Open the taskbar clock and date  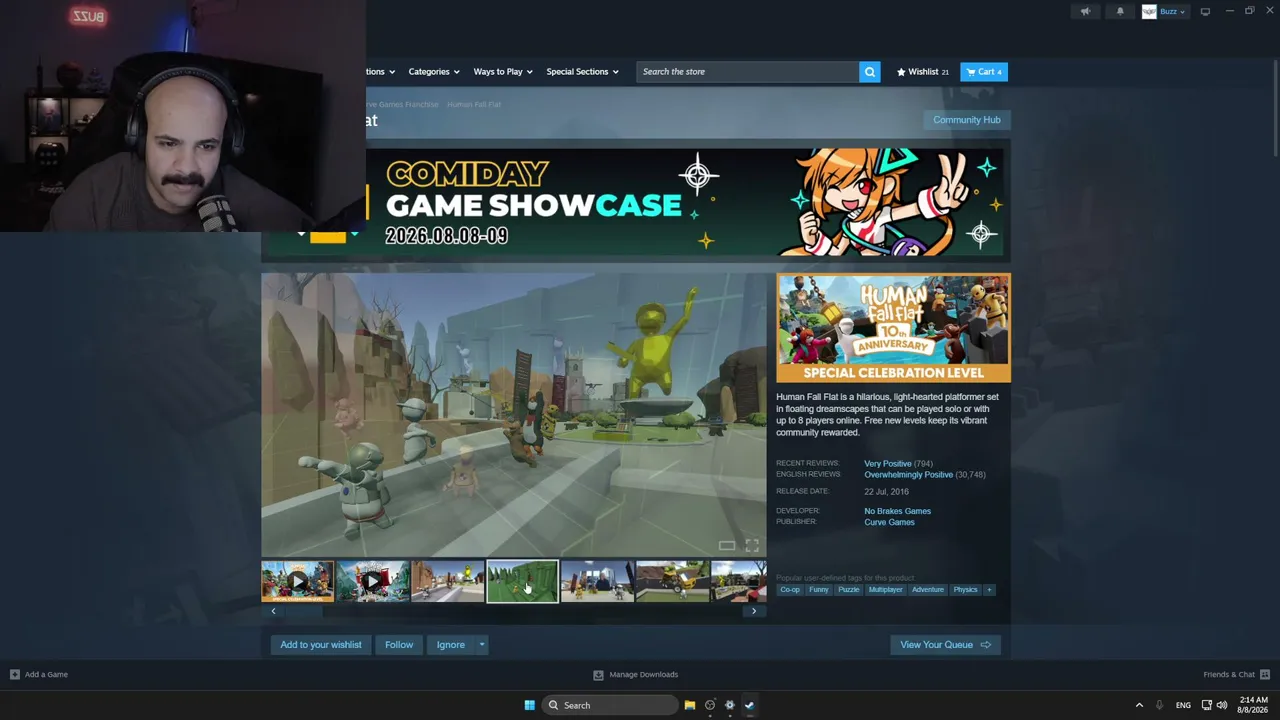[1253, 705]
